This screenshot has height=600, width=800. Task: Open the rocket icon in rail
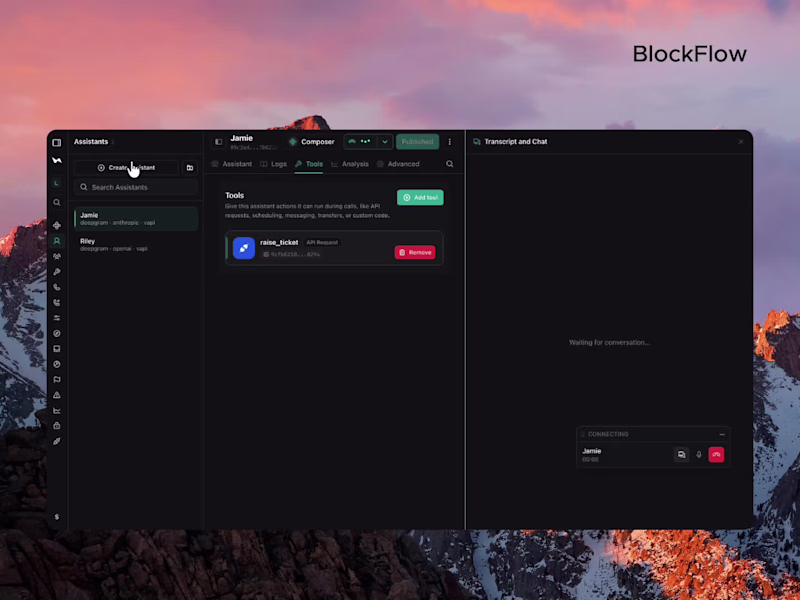[57, 441]
